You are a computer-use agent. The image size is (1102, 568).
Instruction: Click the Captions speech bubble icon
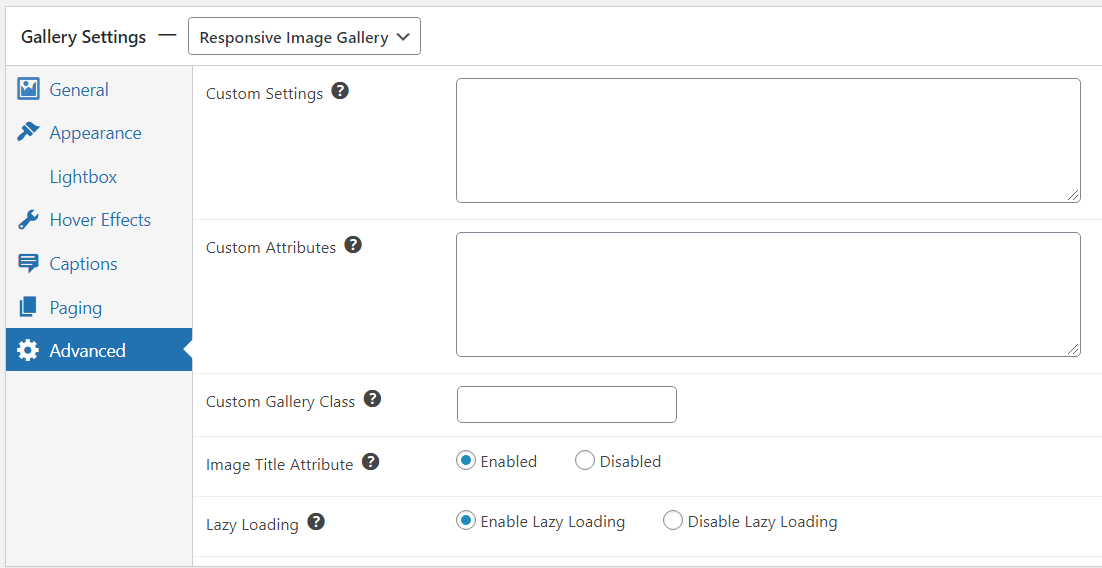[28, 264]
